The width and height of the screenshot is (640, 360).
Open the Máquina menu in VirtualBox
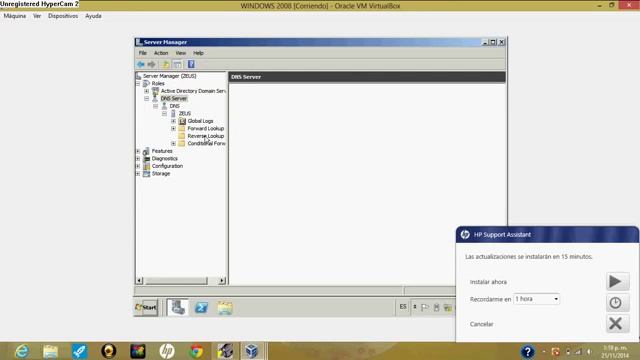click(15, 16)
